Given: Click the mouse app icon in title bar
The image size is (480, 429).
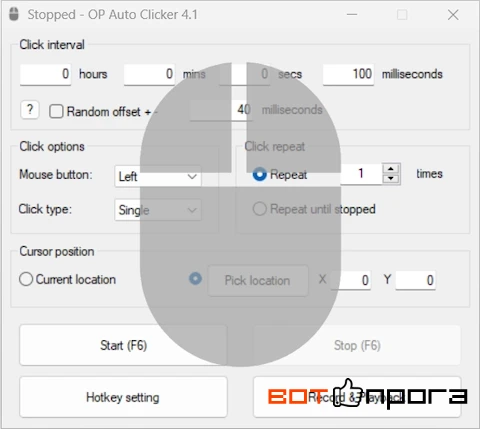Looking at the screenshot, I should (14, 14).
